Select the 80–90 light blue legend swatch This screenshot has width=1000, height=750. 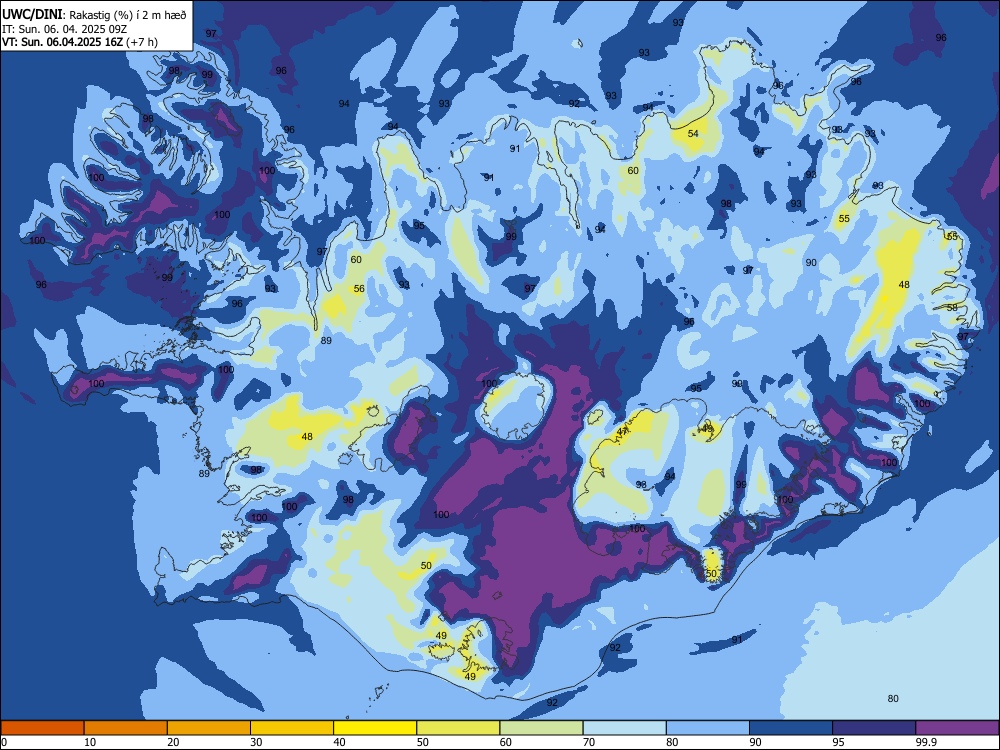pyautogui.click(x=708, y=728)
